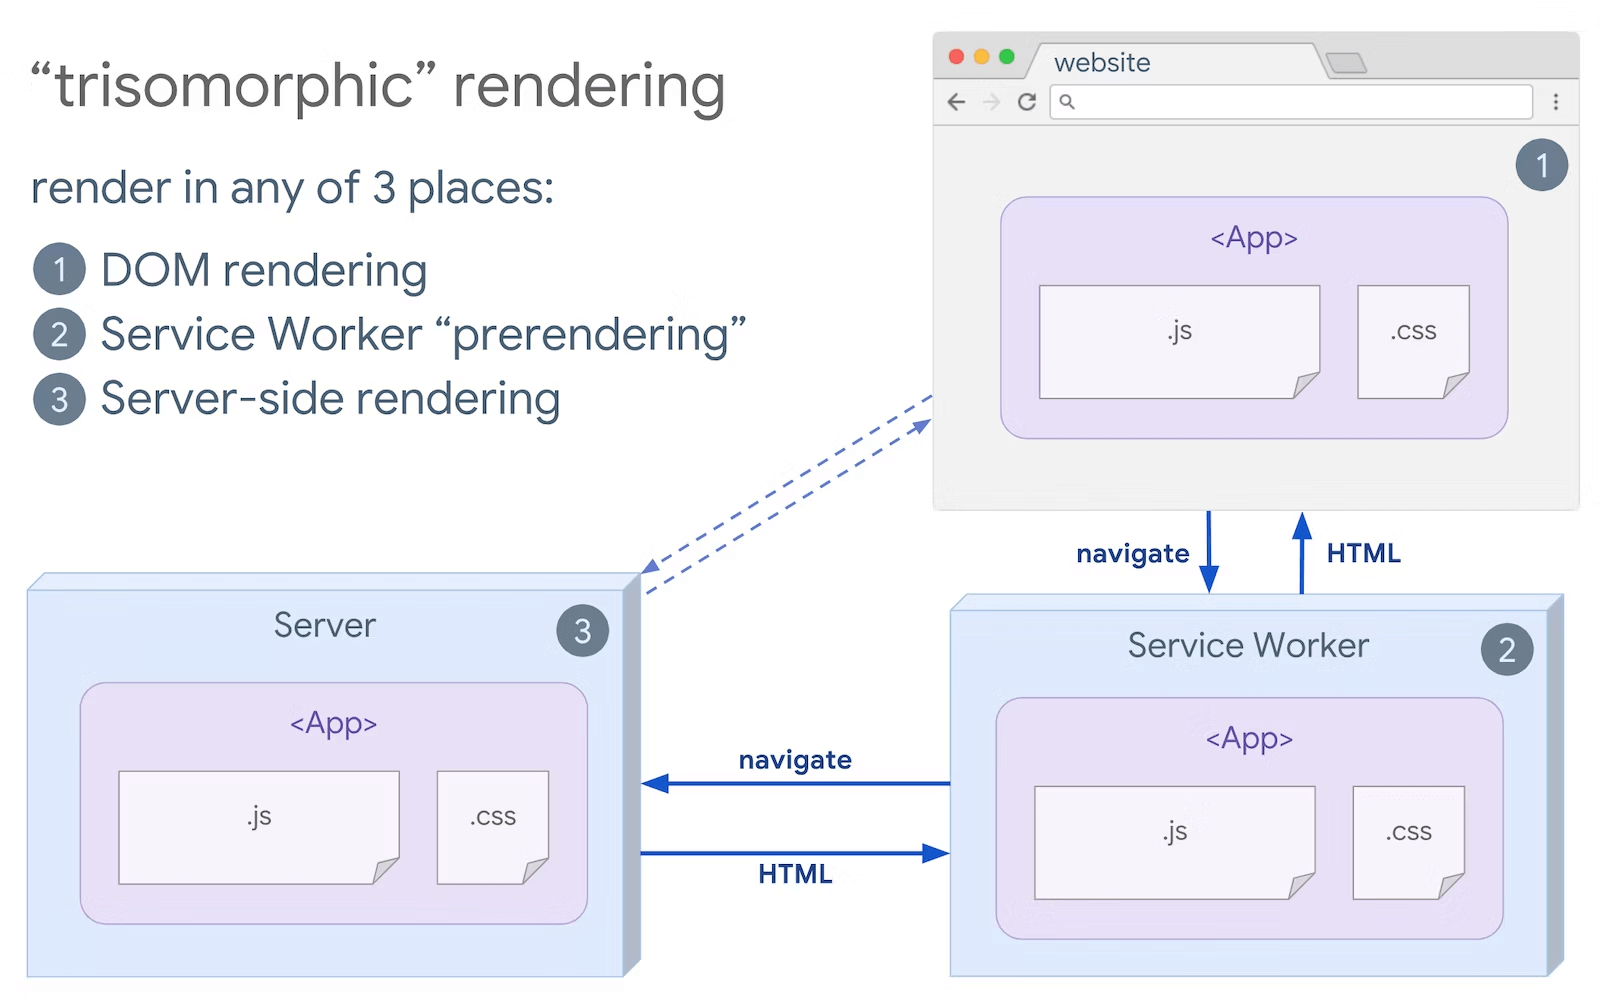Click the browser back arrow
This screenshot has width=1600, height=1008.
pyautogui.click(x=957, y=102)
